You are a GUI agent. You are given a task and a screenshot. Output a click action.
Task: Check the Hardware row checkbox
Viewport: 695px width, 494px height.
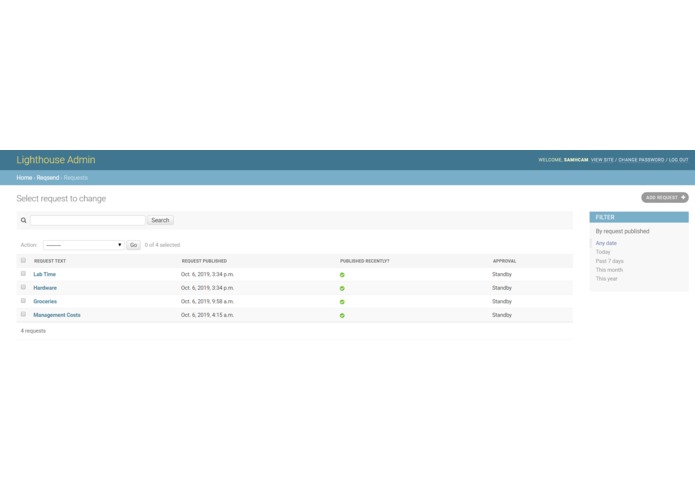[23, 287]
